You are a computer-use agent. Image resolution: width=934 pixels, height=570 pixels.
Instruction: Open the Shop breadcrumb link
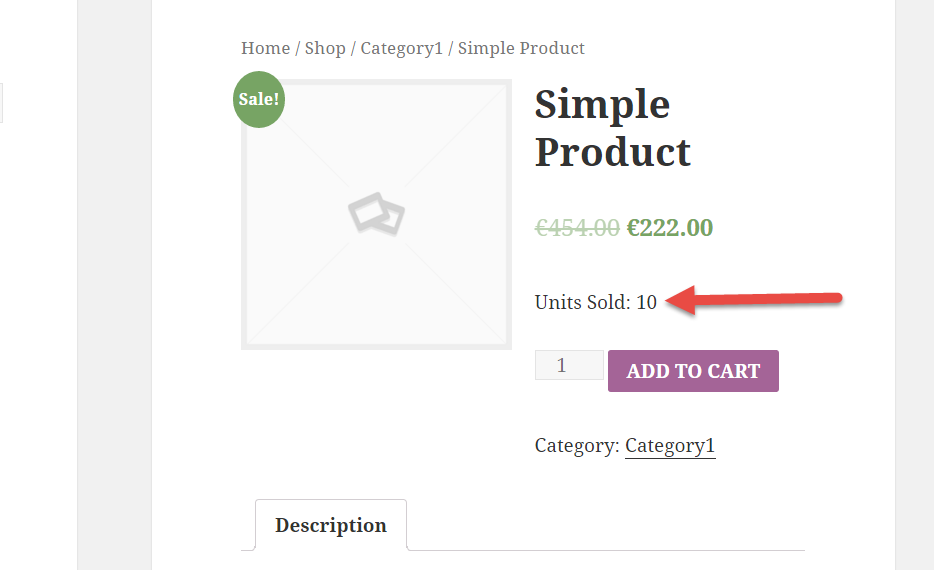(325, 48)
